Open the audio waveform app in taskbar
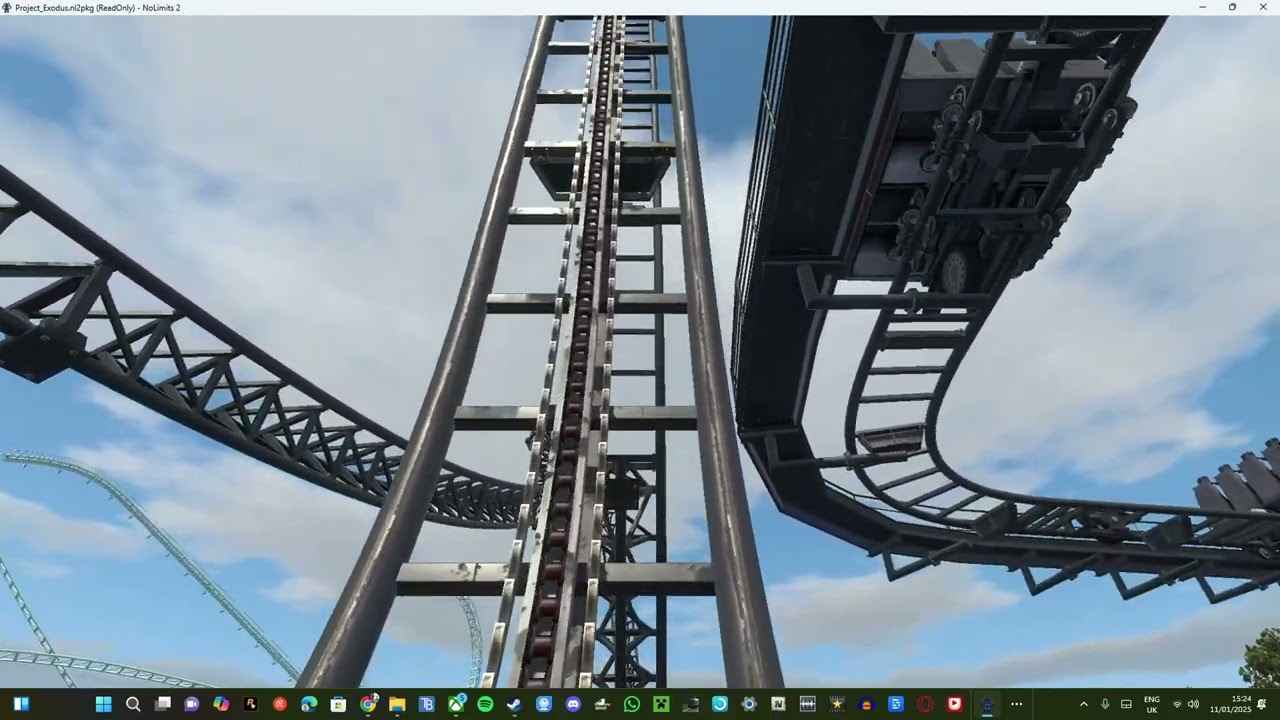The height and width of the screenshot is (720, 1280). pyautogui.click(x=808, y=704)
